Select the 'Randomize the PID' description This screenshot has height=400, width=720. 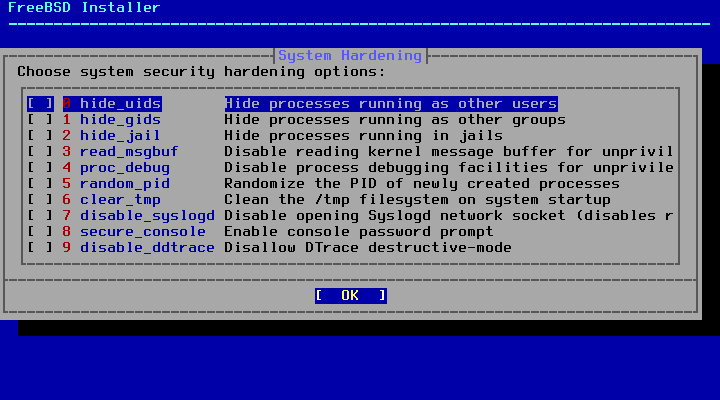(422, 184)
